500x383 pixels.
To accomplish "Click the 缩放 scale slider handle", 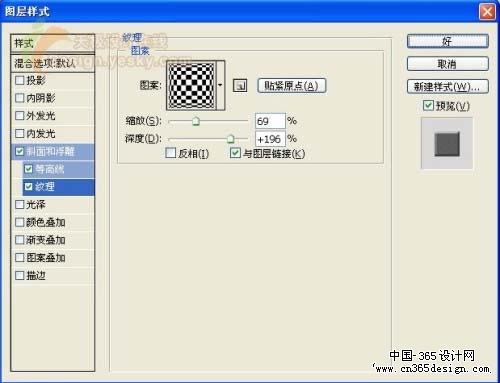I will [x=196, y=121].
